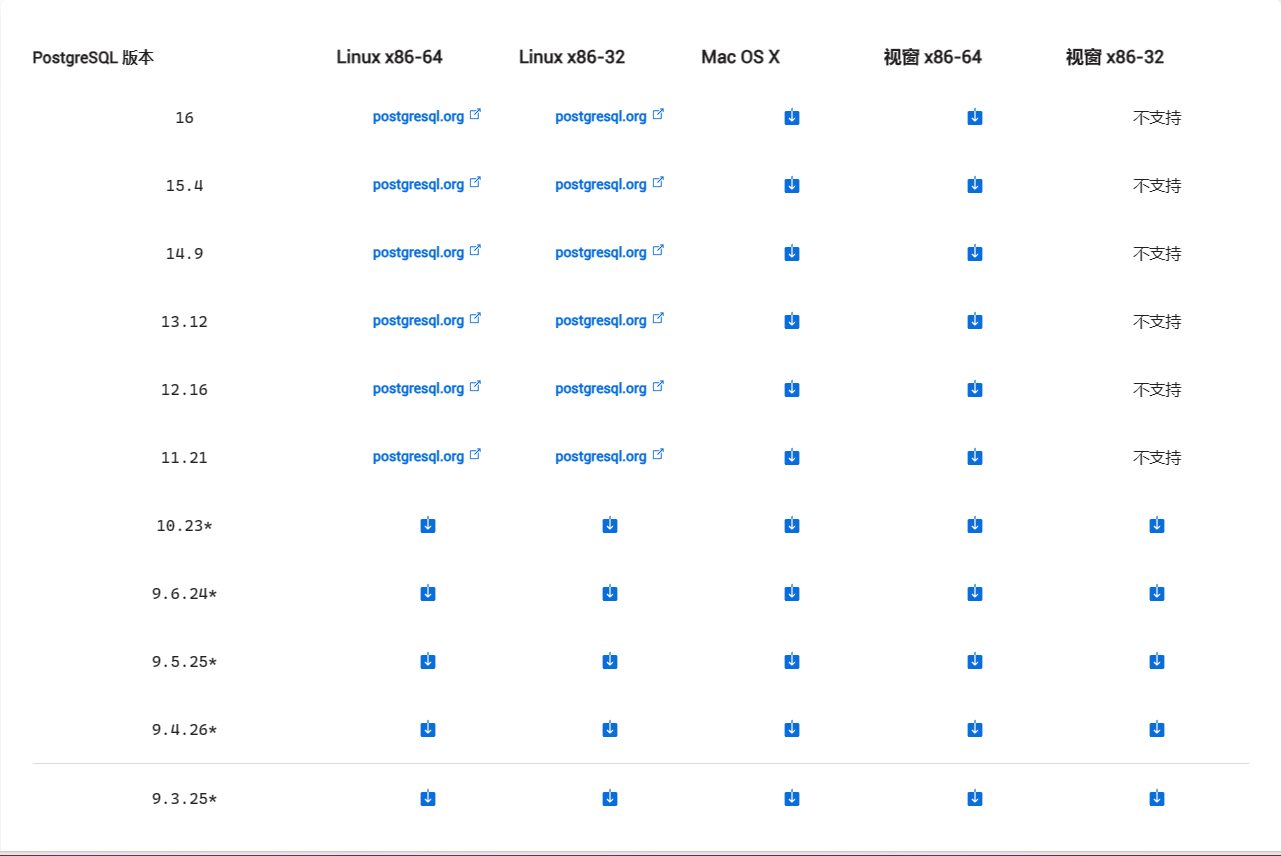Download PostgreSQL 16 for 视窗 x86-64
Screen dimensions: 1281x856
(975, 117)
